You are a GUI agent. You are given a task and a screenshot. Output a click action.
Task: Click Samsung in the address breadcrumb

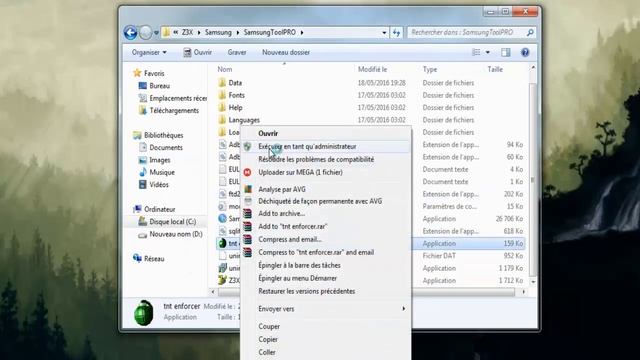click(218, 32)
